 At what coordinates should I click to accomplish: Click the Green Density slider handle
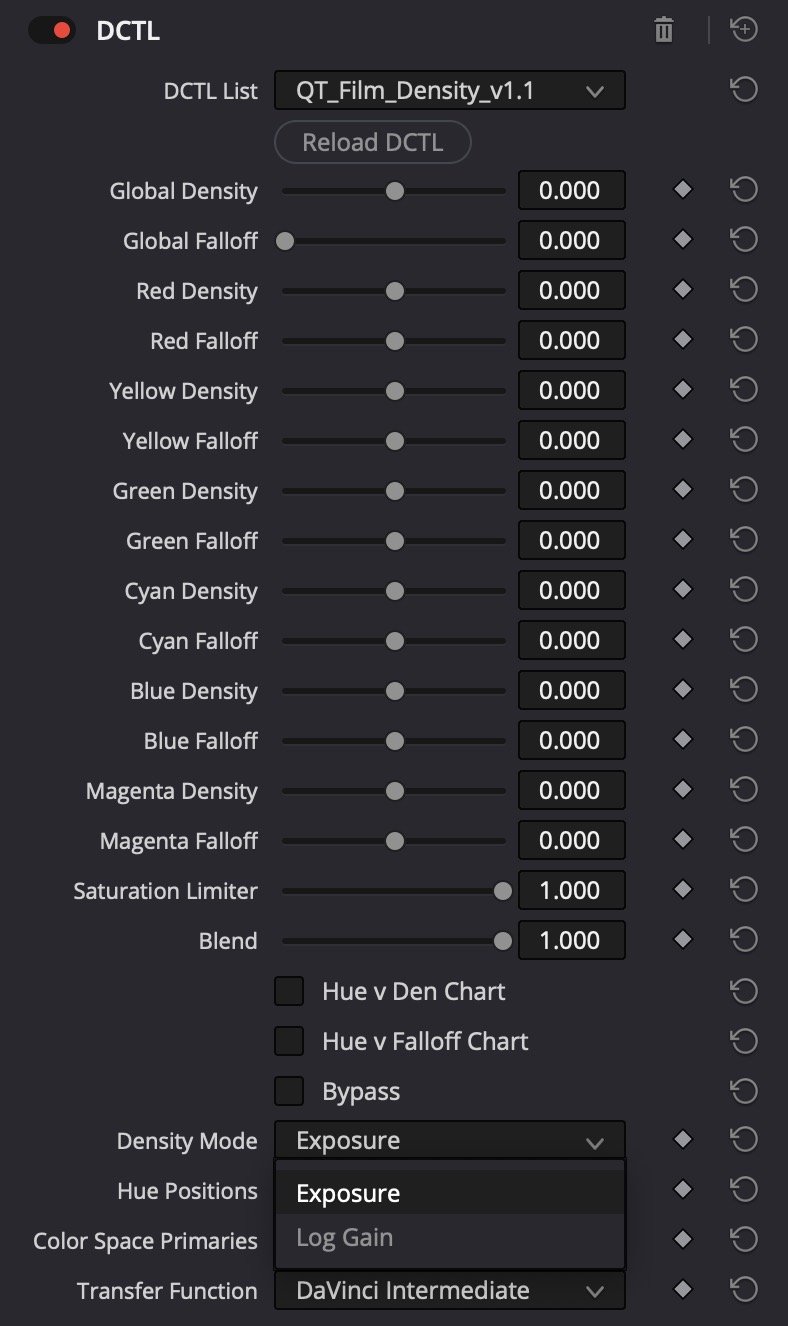tap(394, 490)
